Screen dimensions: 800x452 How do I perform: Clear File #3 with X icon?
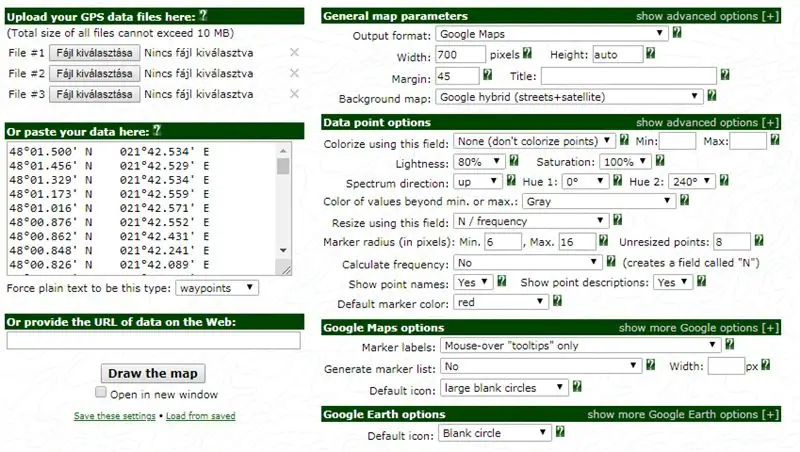[x=294, y=94]
